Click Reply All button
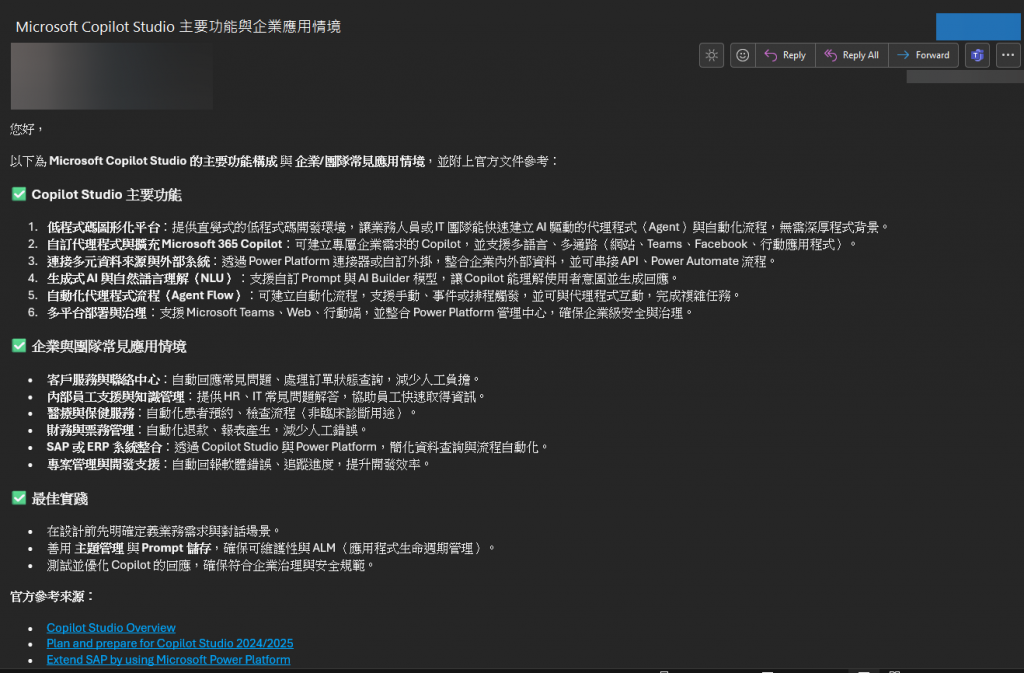 852,55
